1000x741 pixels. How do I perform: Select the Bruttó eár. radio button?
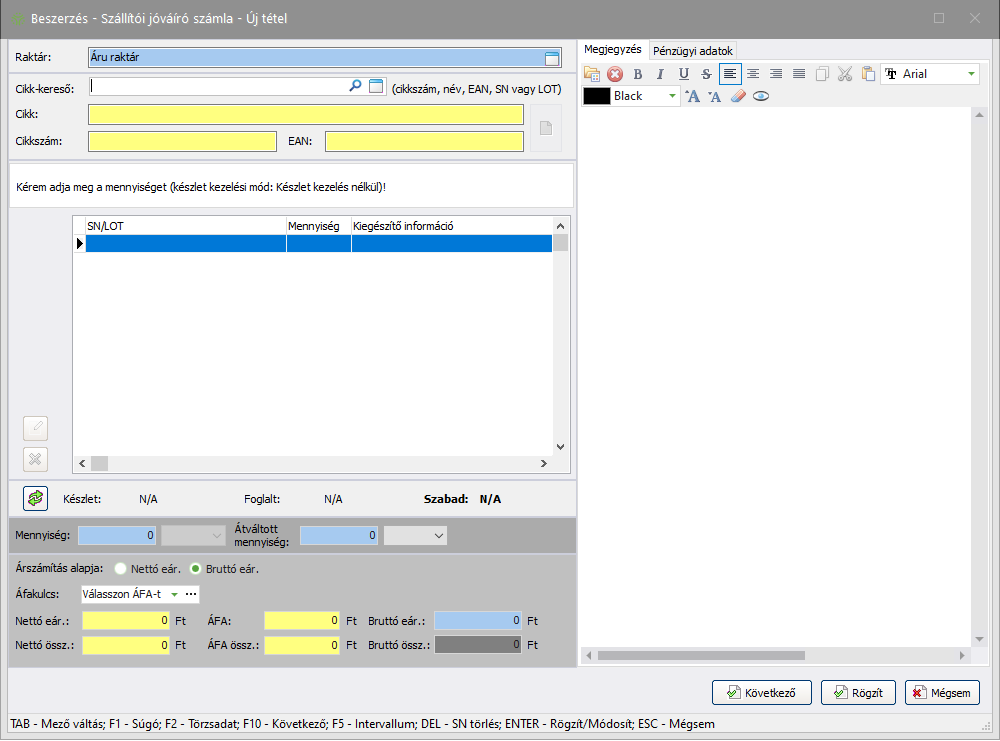197,568
